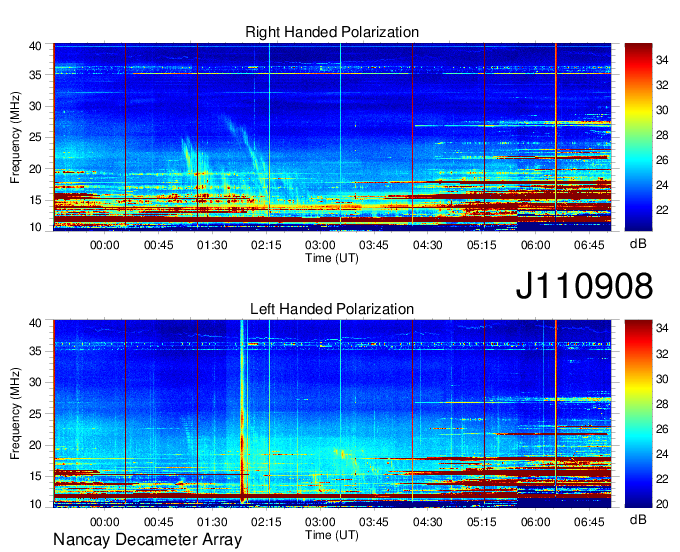Screen dimensions: 680x552
Task: Click the "Left Handed Polarization" plot title
Action: pos(332,309)
